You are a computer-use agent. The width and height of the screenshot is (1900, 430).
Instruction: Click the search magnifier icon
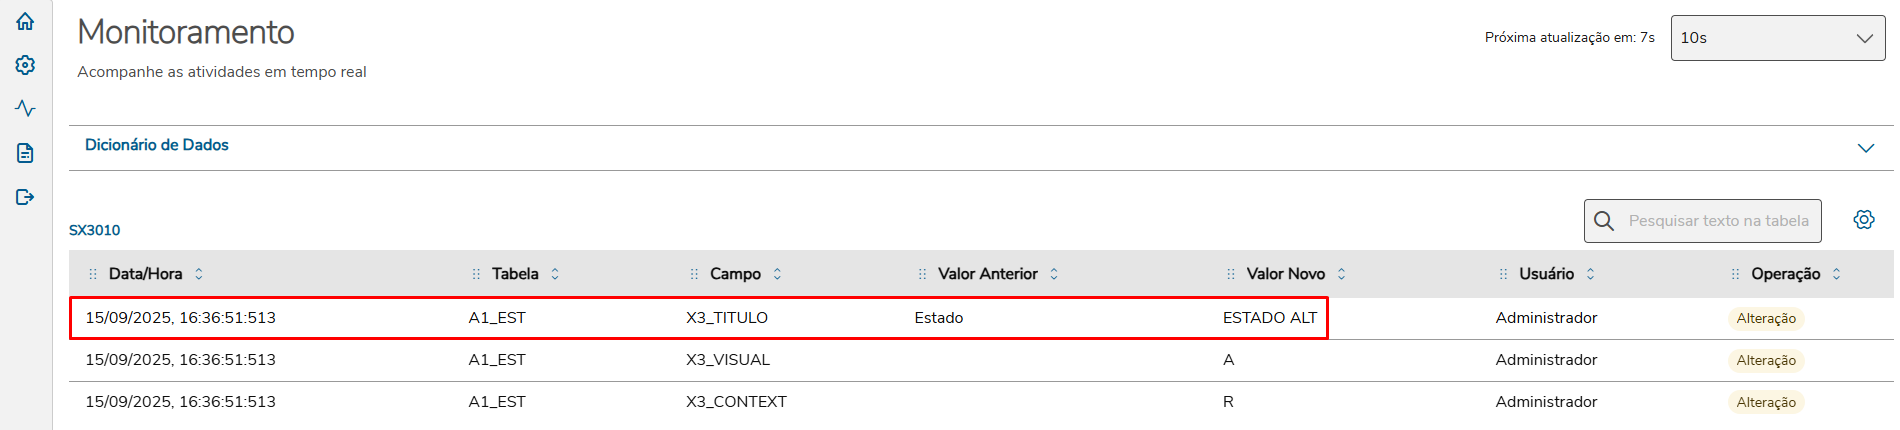pos(1604,221)
